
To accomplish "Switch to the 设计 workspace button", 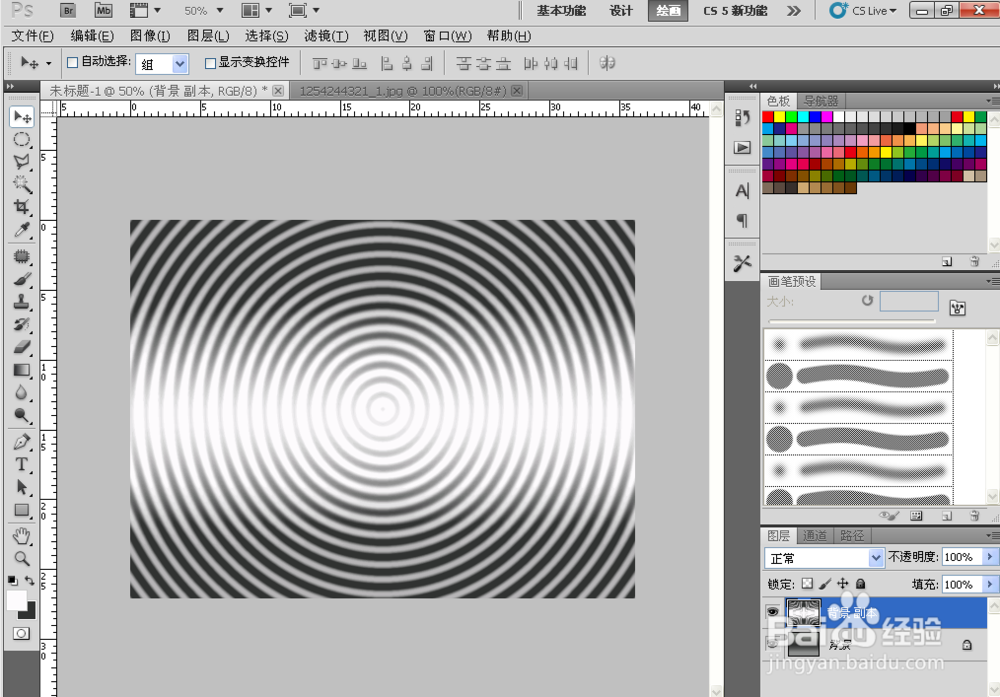I will (621, 11).
